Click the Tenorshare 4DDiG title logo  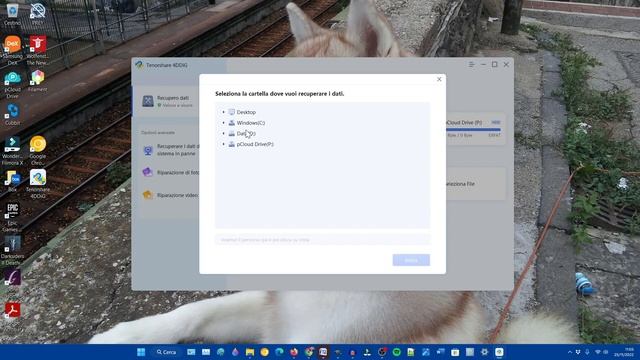[x=139, y=65]
